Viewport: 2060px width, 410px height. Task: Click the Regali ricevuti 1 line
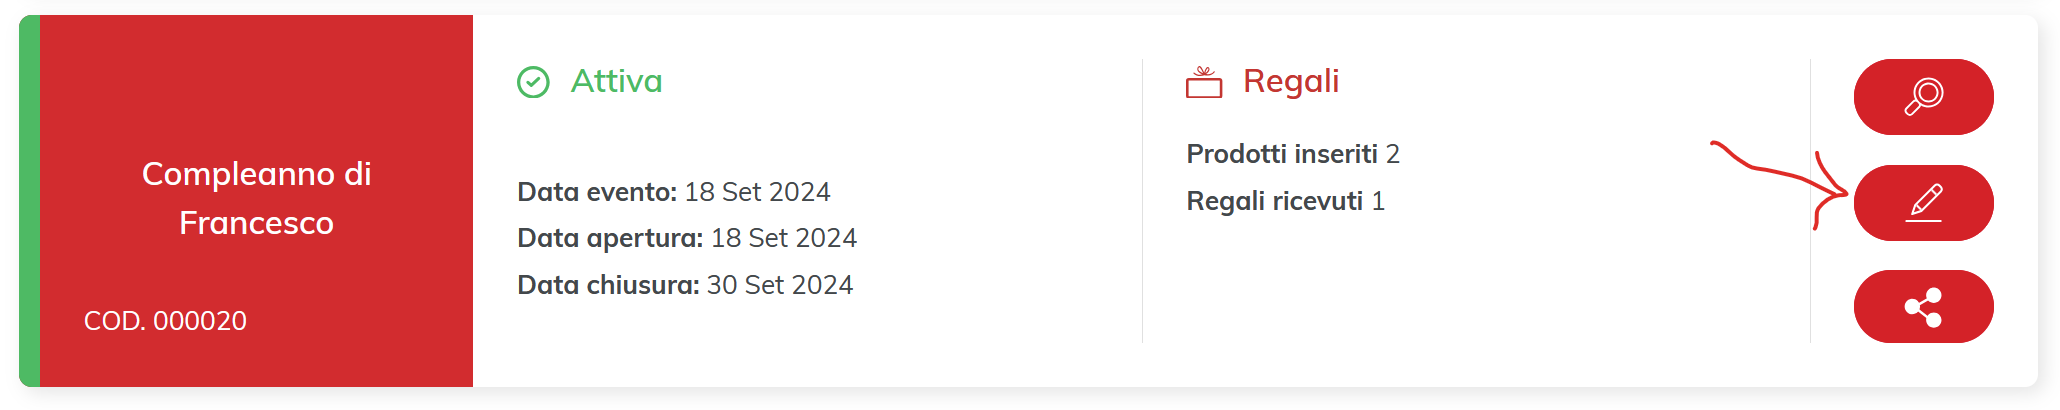click(1286, 201)
